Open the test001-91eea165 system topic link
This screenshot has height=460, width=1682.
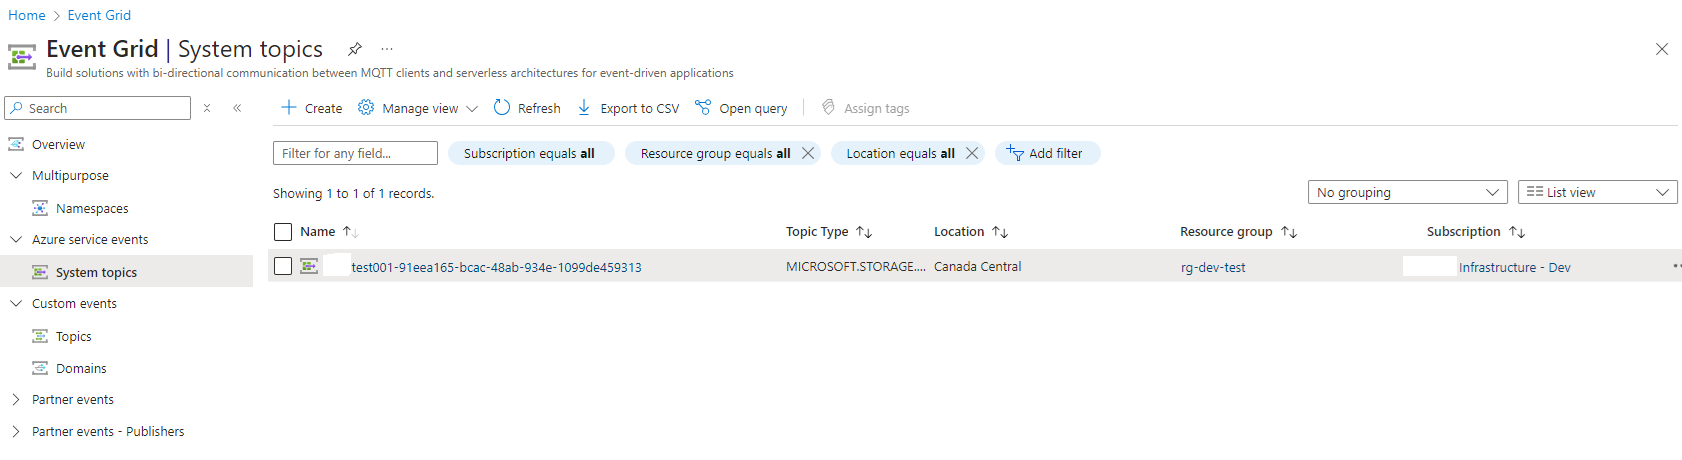point(496,267)
